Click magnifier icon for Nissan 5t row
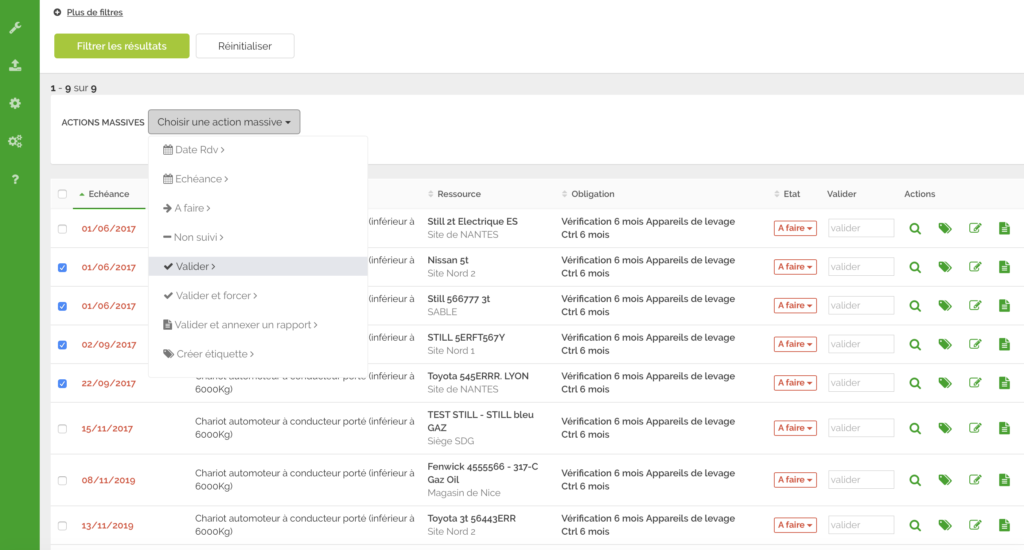The image size is (1024, 550). [914, 267]
